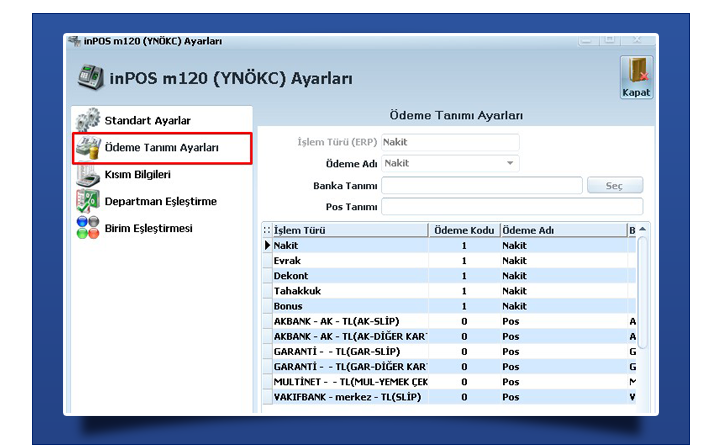Select the Nakit row in the table
The image size is (702, 448).
[449, 245]
